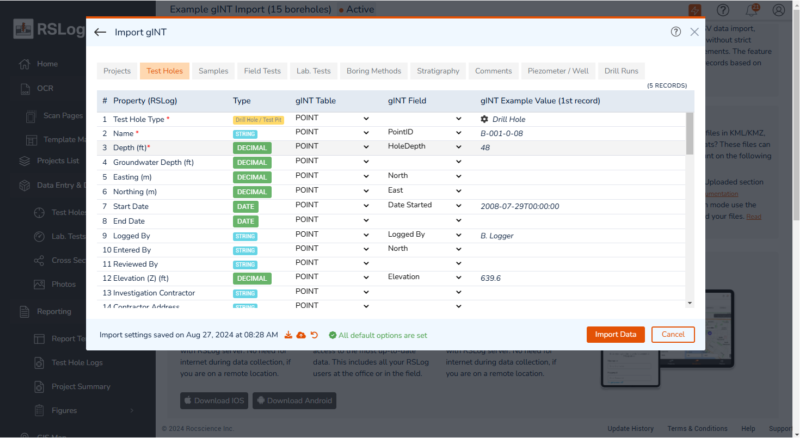Open Photos sidebar icon
Image resolution: width=800 pixels, height=438 pixels.
tap(39, 284)
